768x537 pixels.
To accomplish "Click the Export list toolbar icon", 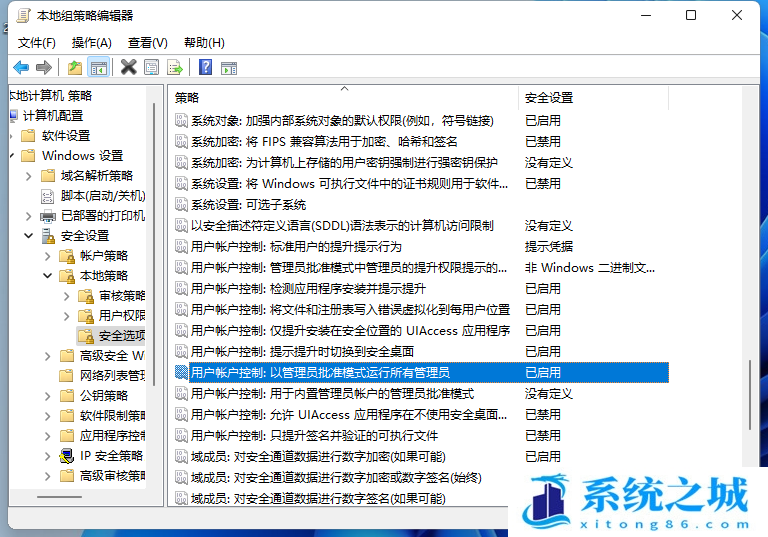I will 175,67.
